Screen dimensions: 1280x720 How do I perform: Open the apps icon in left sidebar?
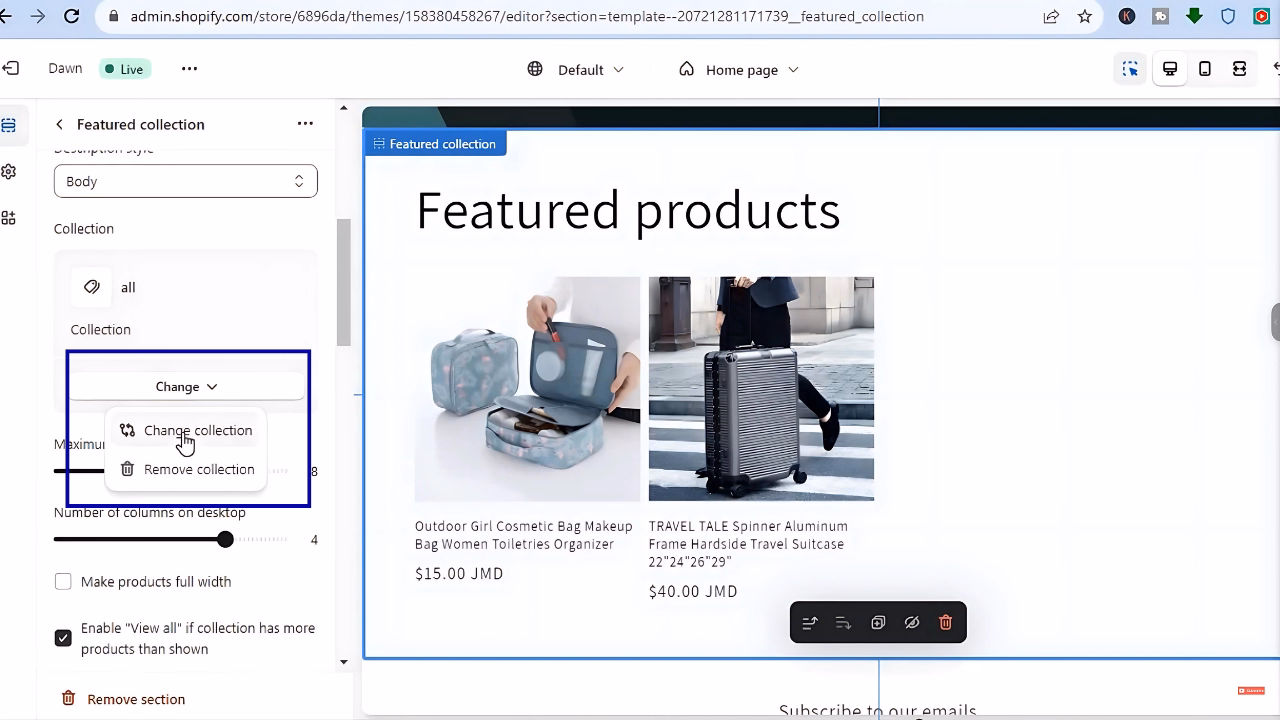[x=9, y=218]
